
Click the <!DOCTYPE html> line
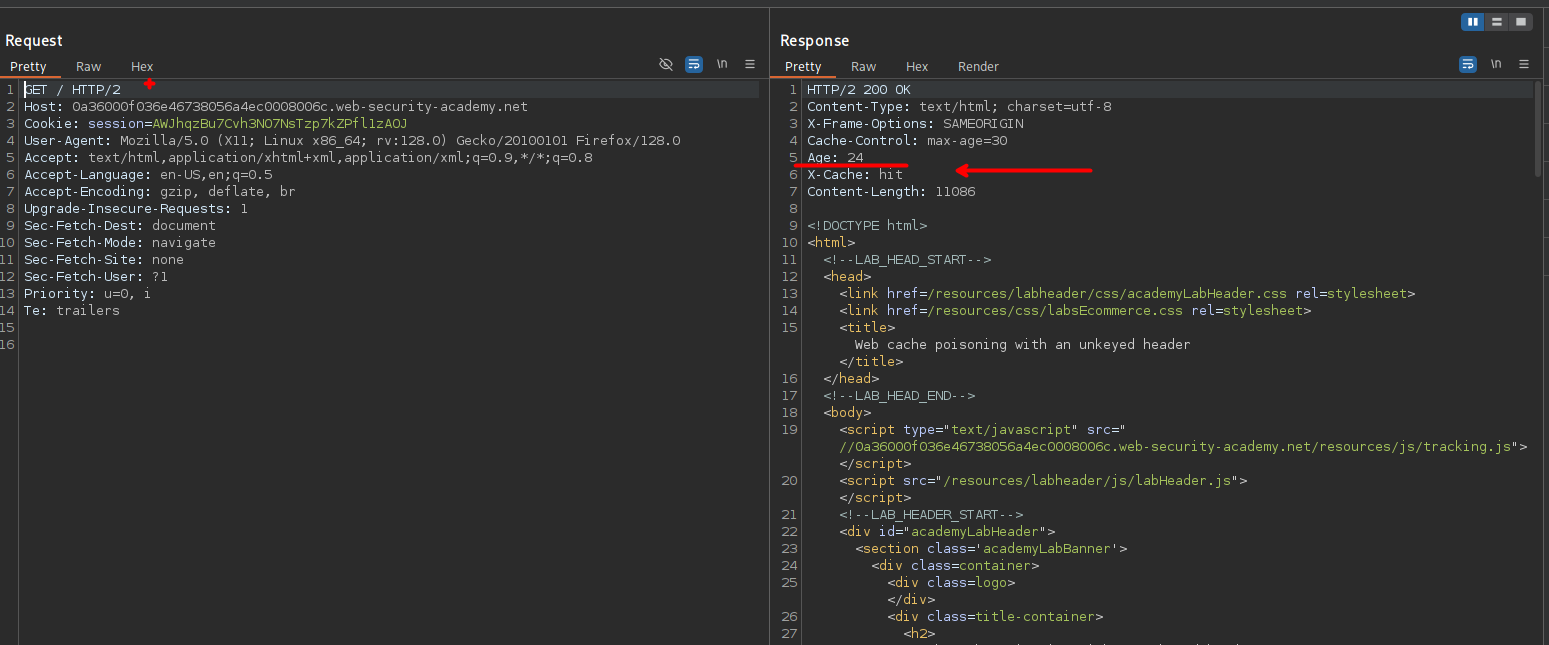click(867, 226)
